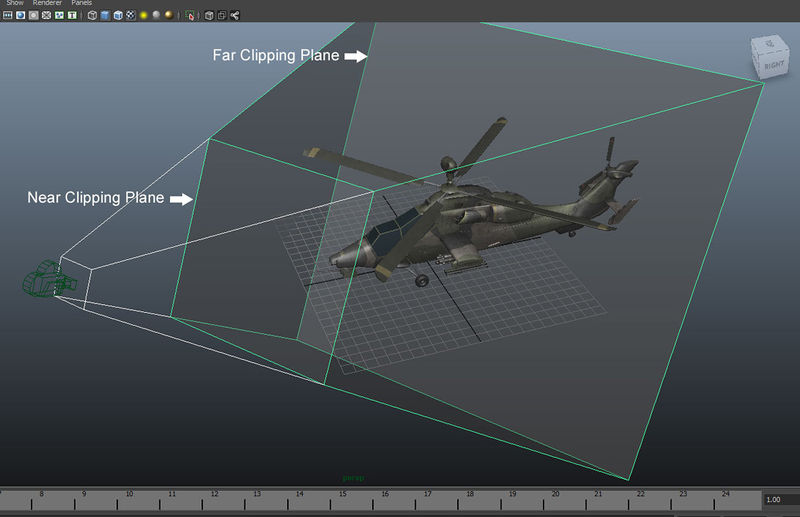Click the golden sphere high quality icon
The image size is (800, 517).
pos(168,16)
